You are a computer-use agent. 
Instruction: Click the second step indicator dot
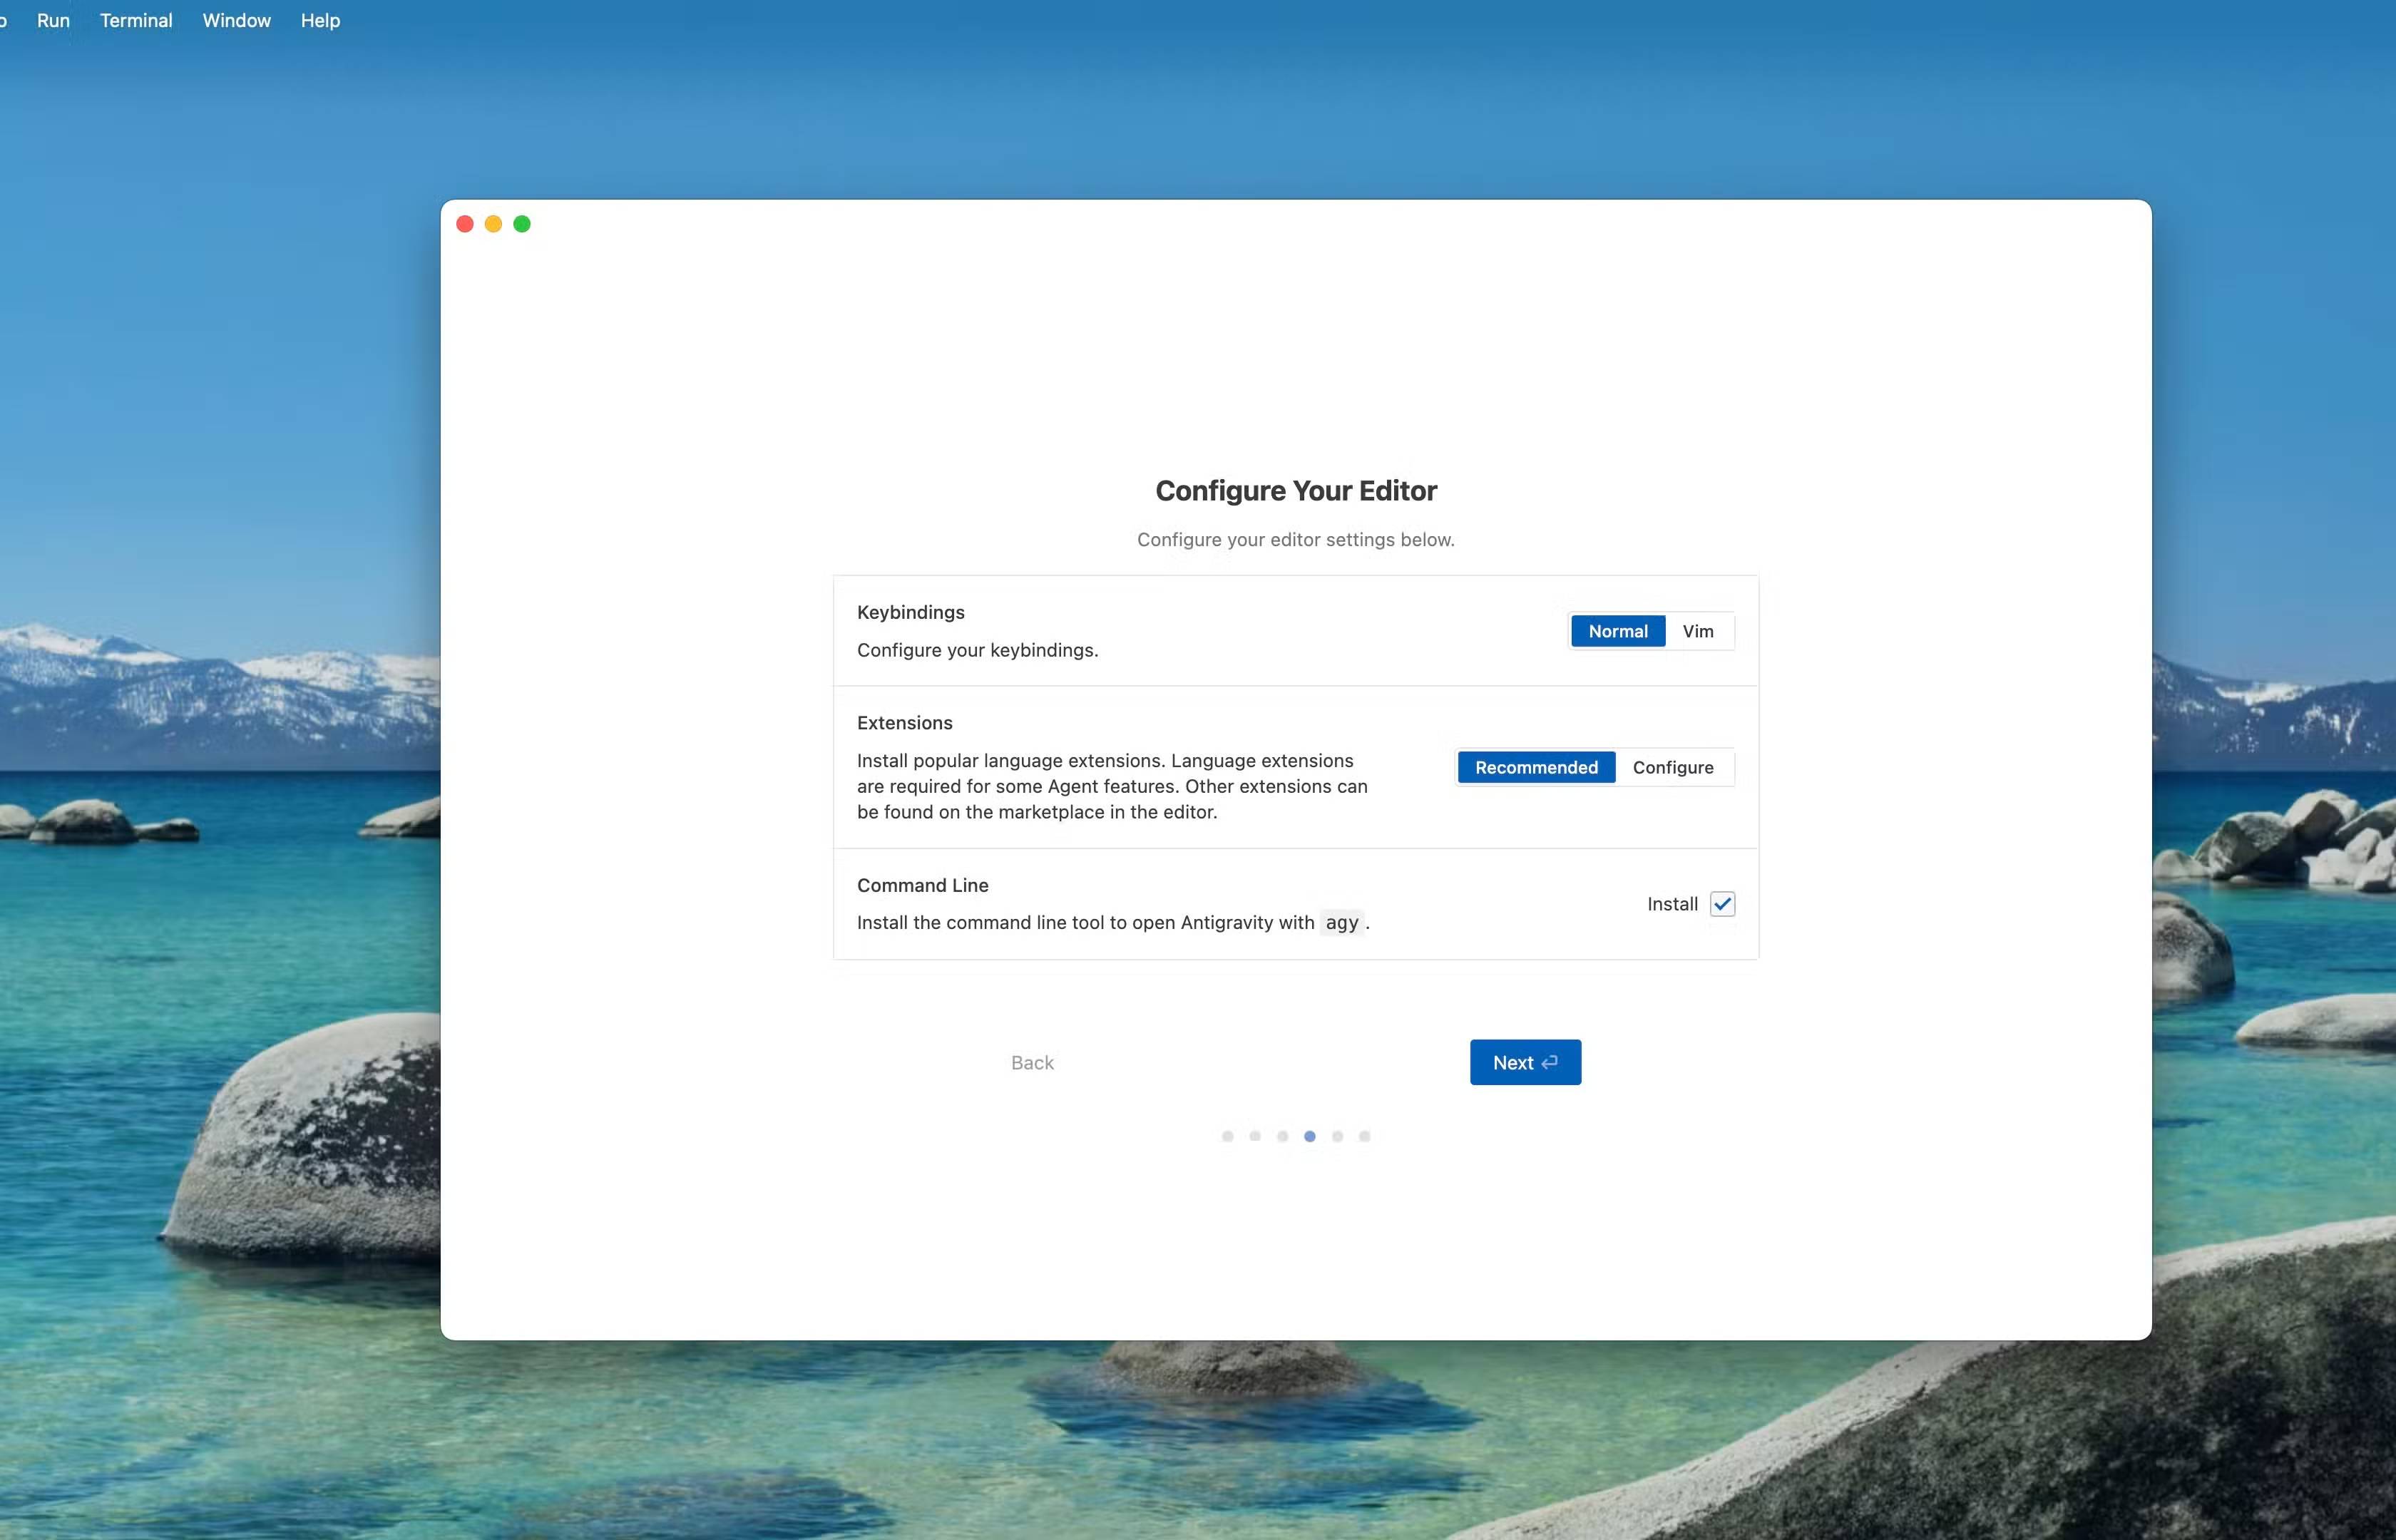[x=1254, y=1136]
